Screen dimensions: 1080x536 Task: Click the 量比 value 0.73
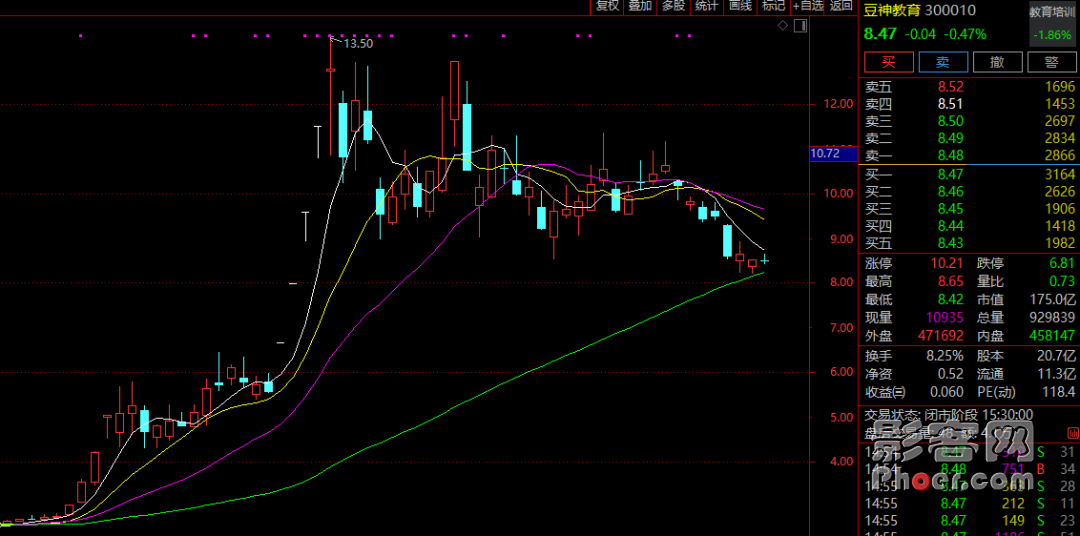click(1061, 281)
